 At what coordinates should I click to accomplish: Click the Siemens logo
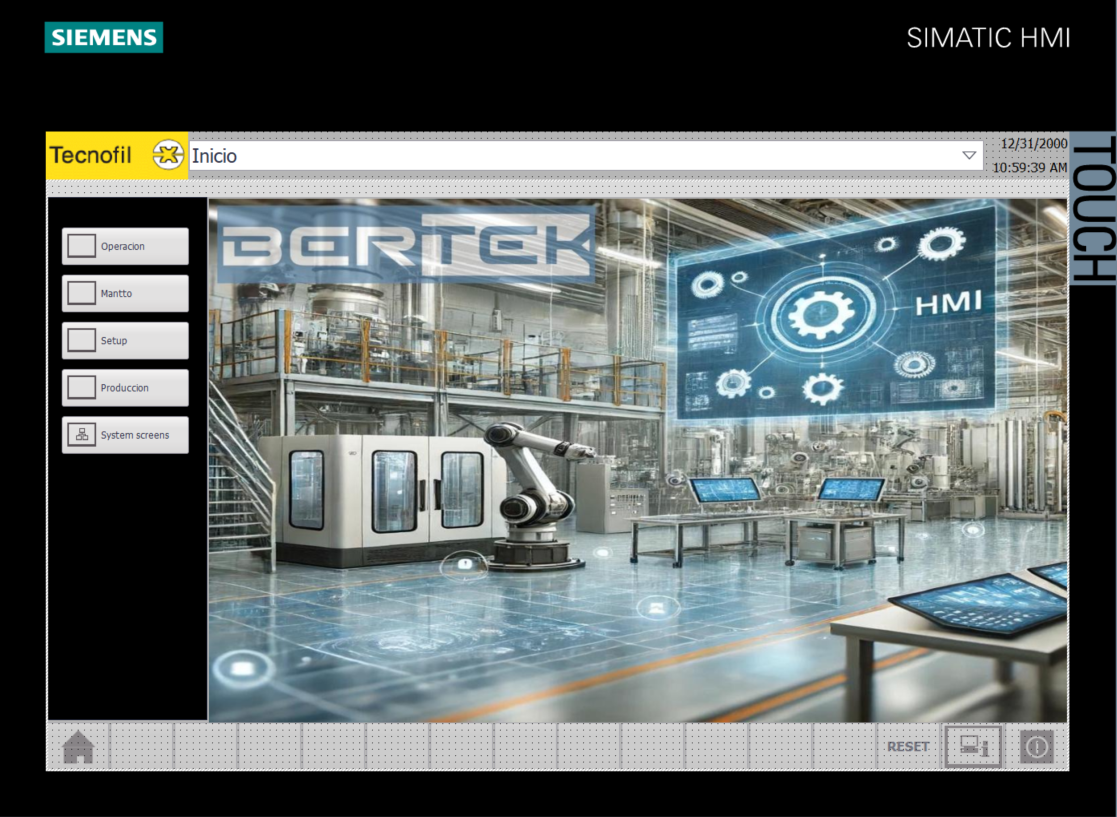tap(104, 37)
